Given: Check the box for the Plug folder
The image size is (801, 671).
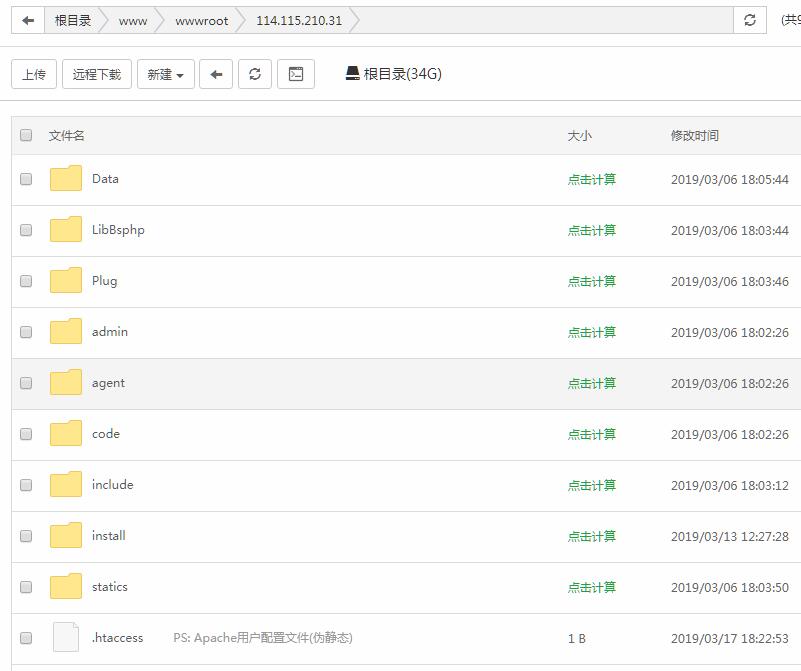Looking at the screenshot, I should coord(26,281).
